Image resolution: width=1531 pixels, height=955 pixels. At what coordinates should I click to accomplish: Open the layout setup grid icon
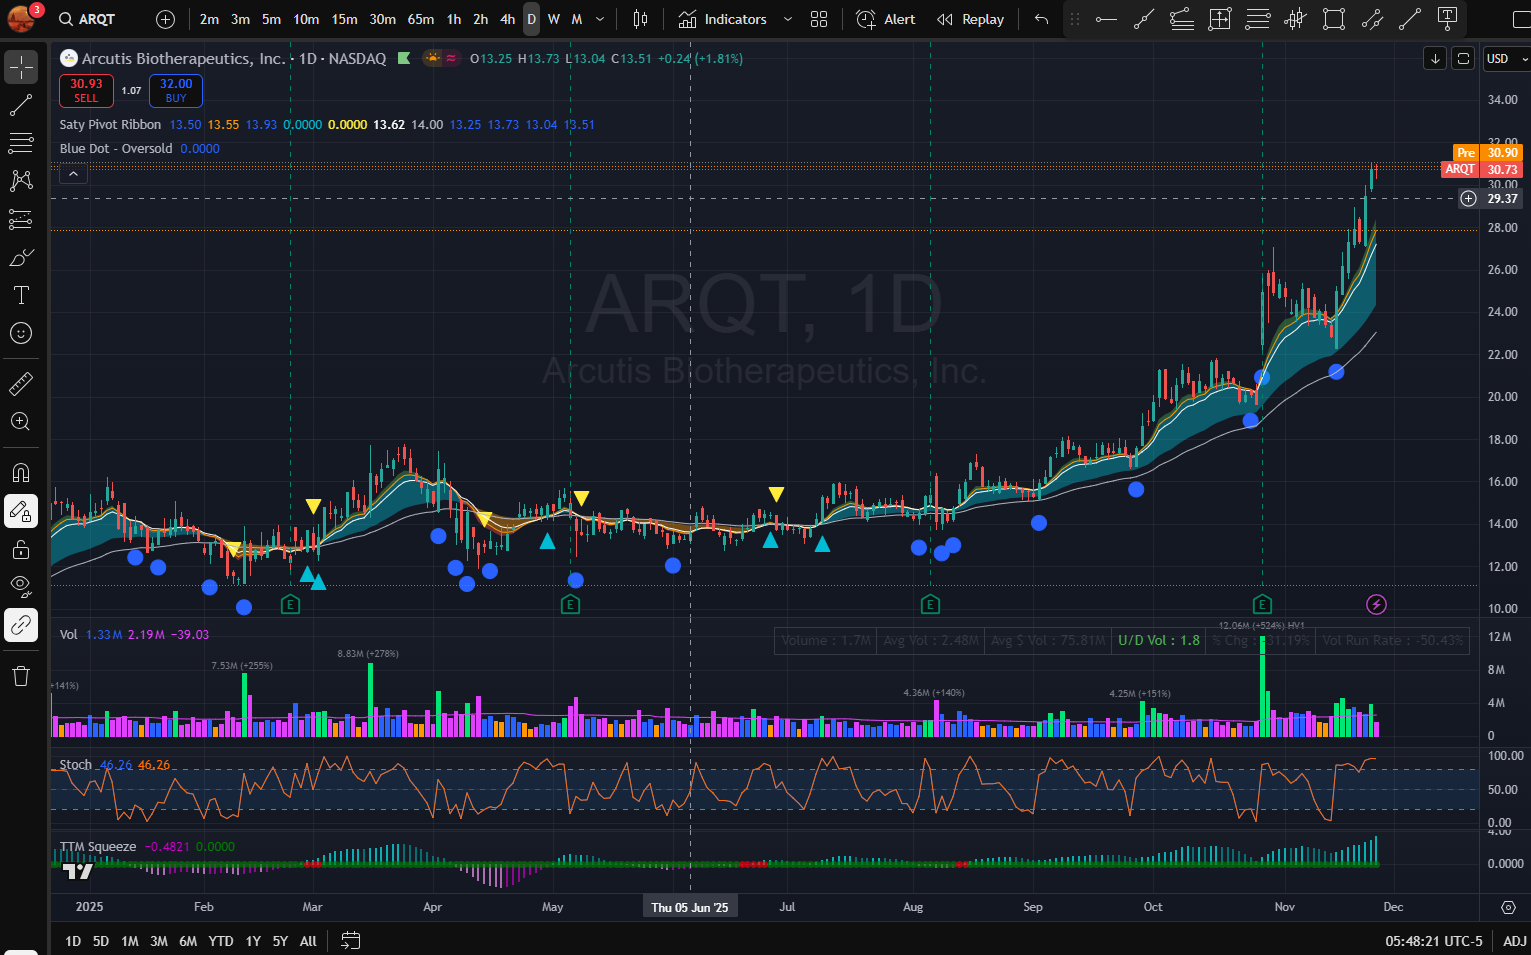819,19
